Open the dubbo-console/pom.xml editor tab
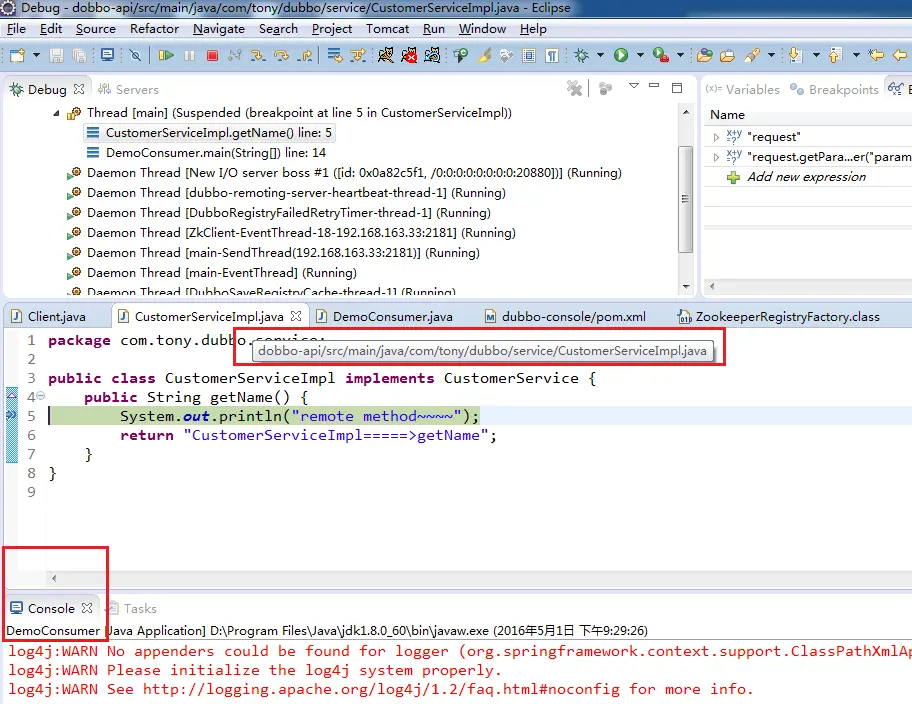The image size is (912, 704). click(x=565, y=317)
